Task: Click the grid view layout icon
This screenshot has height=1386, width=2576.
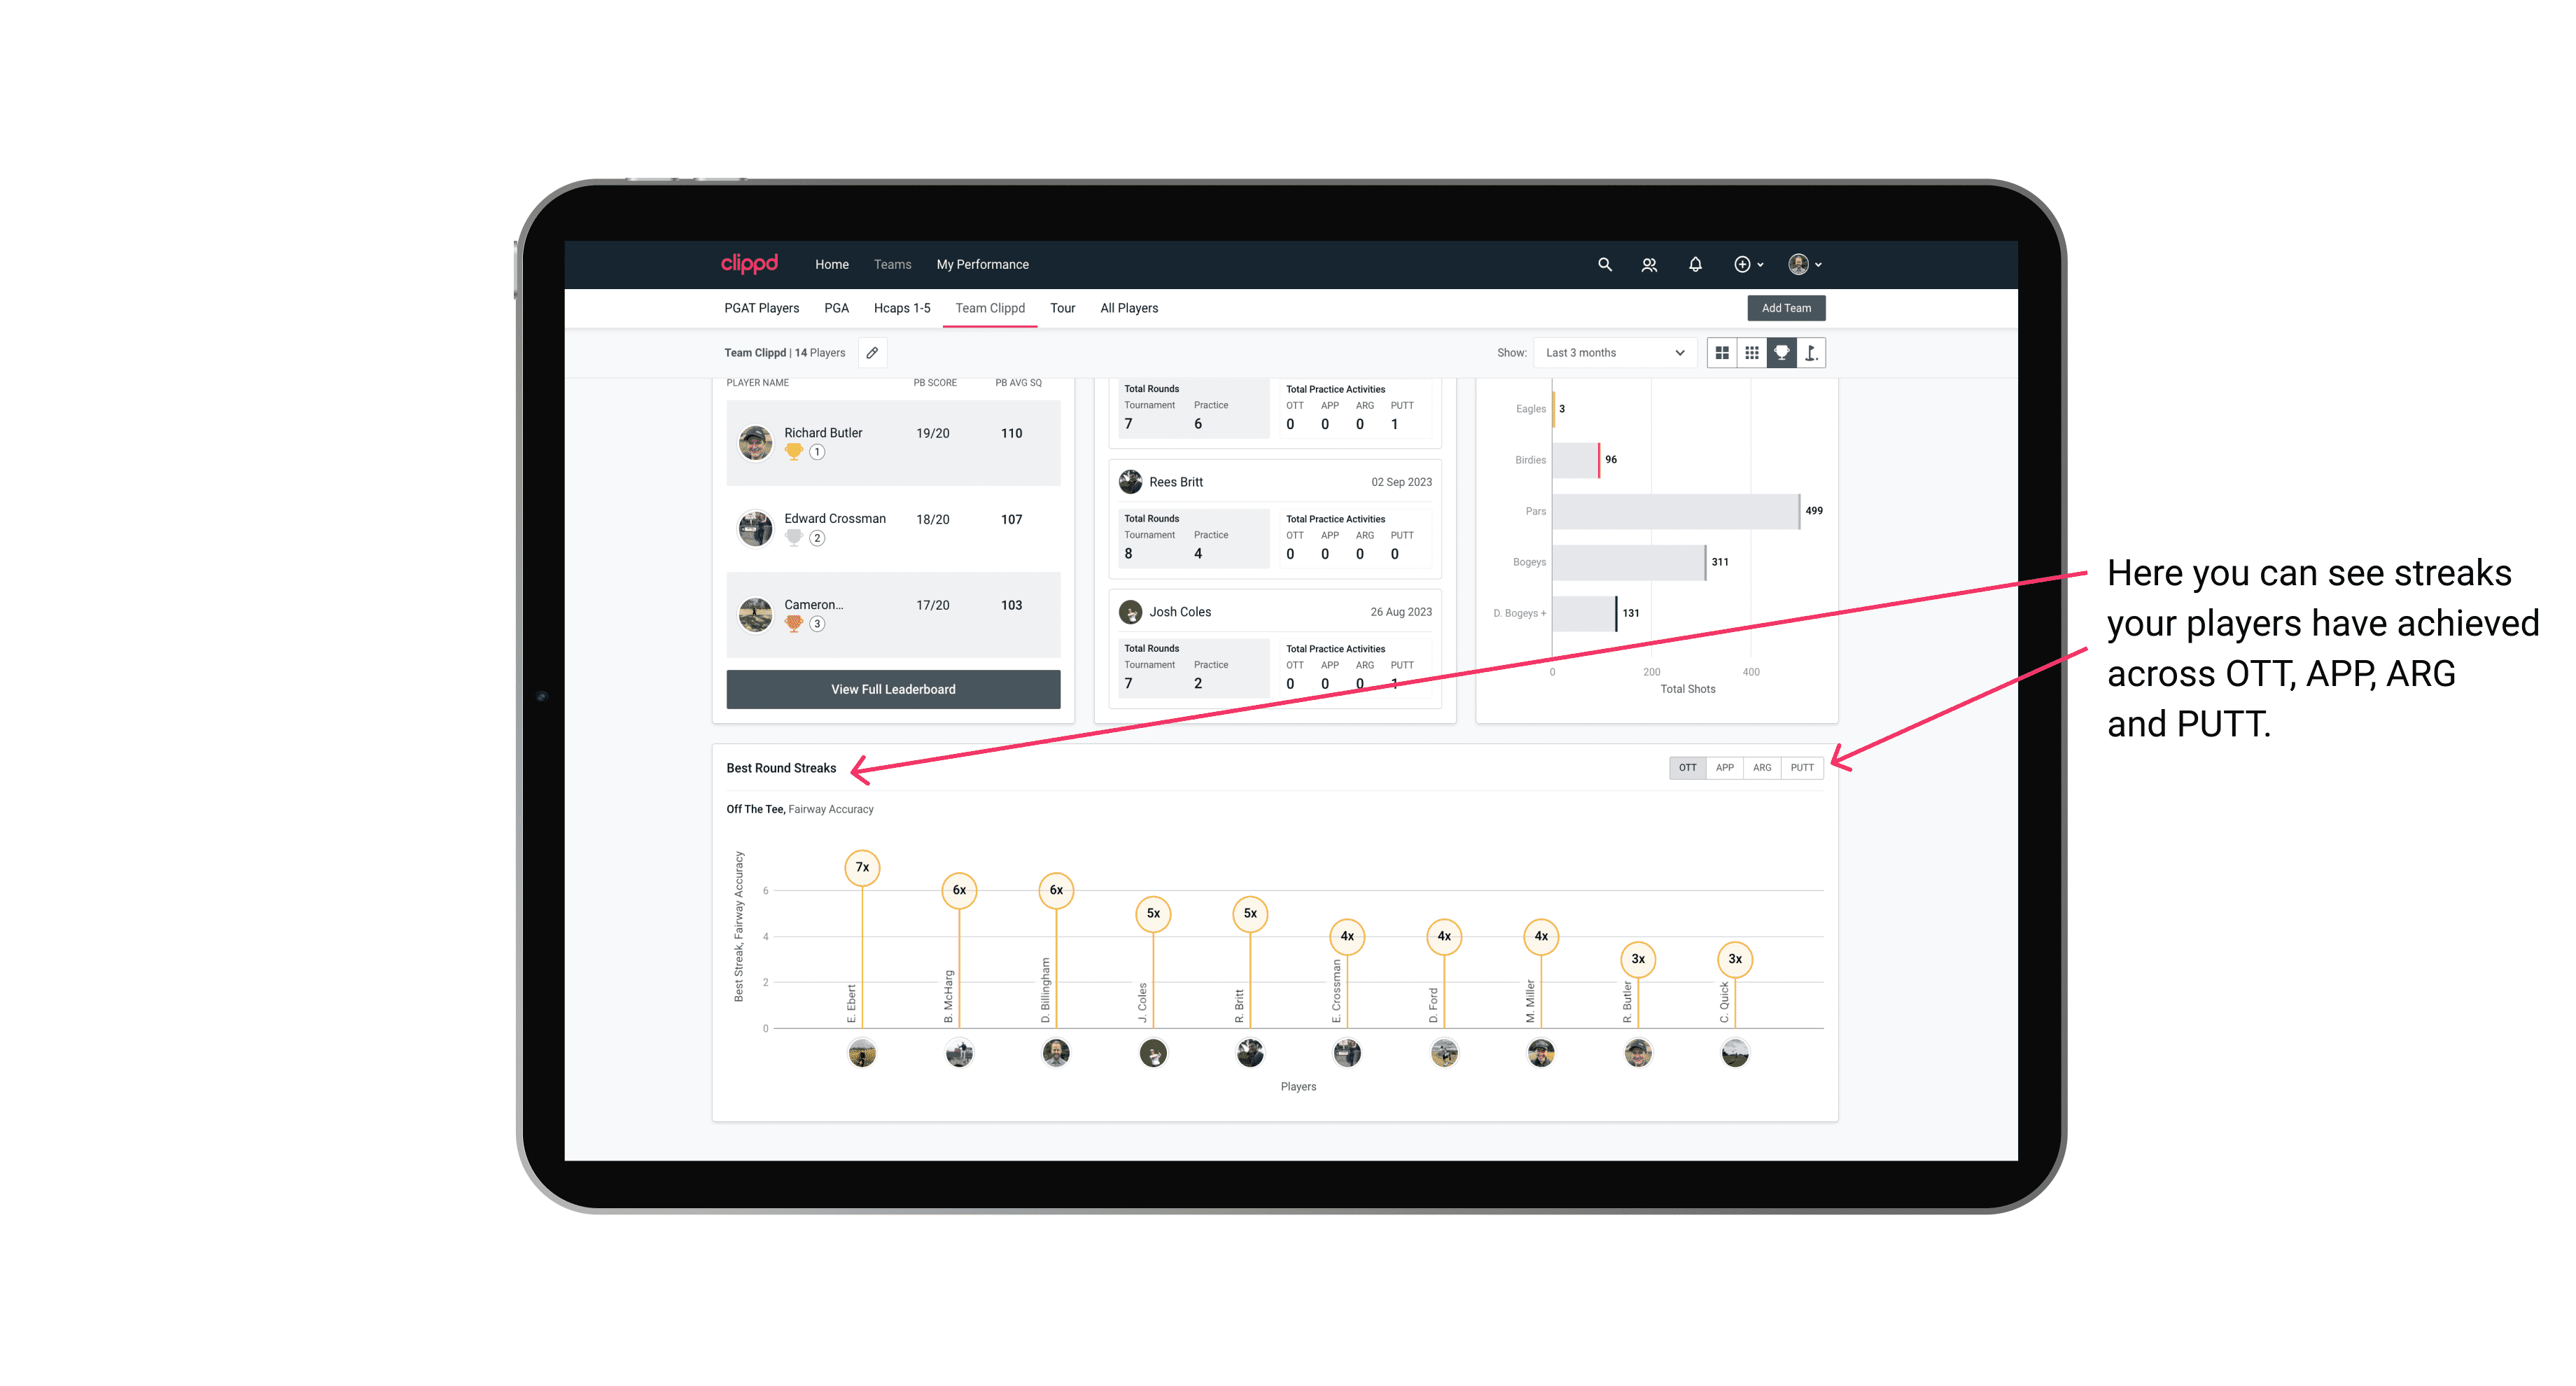Action: pos(1721,353)
